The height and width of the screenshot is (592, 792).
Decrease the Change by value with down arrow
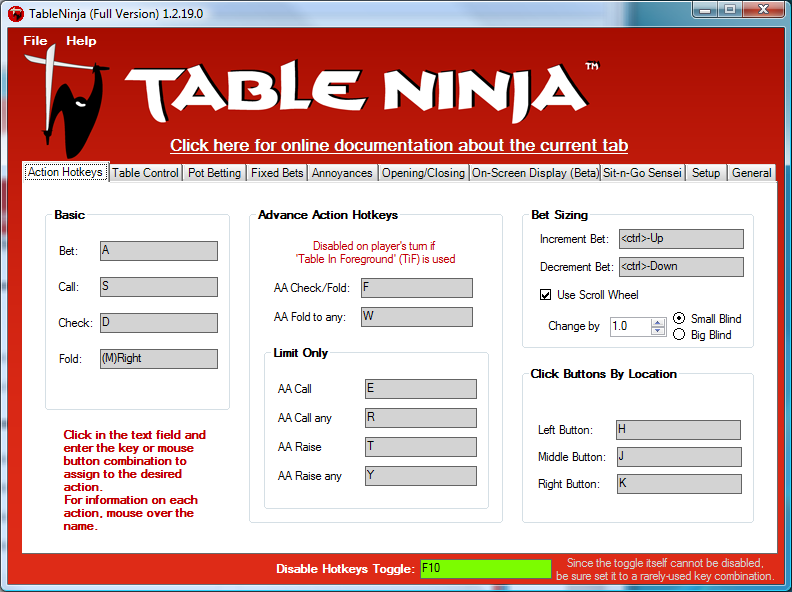point(658,331)
